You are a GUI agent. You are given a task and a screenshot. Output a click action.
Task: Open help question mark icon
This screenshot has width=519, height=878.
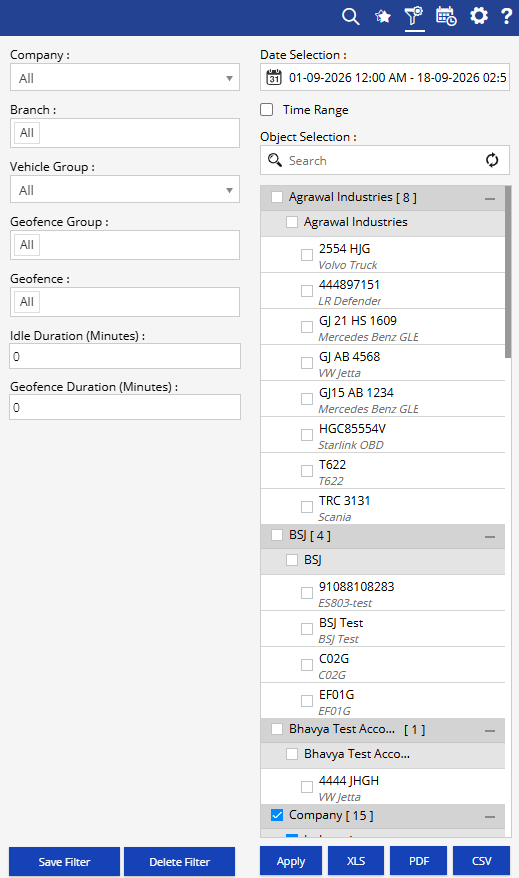pos(507,16)
